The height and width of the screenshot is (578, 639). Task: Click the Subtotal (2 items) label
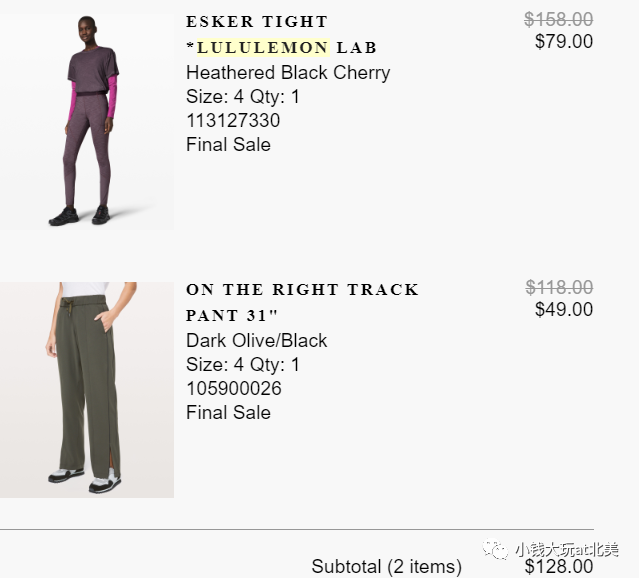[387, 567]
